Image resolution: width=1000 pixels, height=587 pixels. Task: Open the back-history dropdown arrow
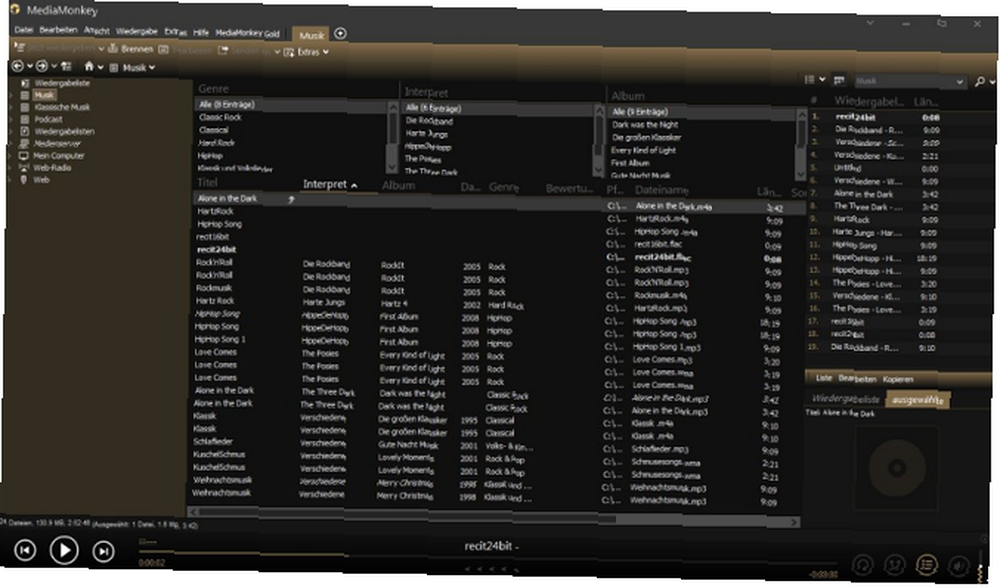[29, 66]
